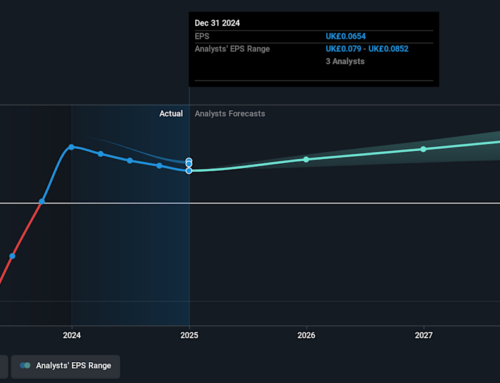The width and height of the screenshot is (500, 383).
Task: Click the EPS point on the zero line
Action: click(42, 202)
